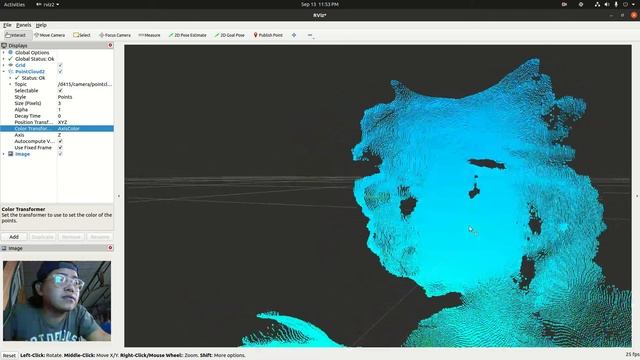Click the Status: Ok checkmark under PointCloud2
Screen dimensions: 640x360
click(x=17, y=78)
